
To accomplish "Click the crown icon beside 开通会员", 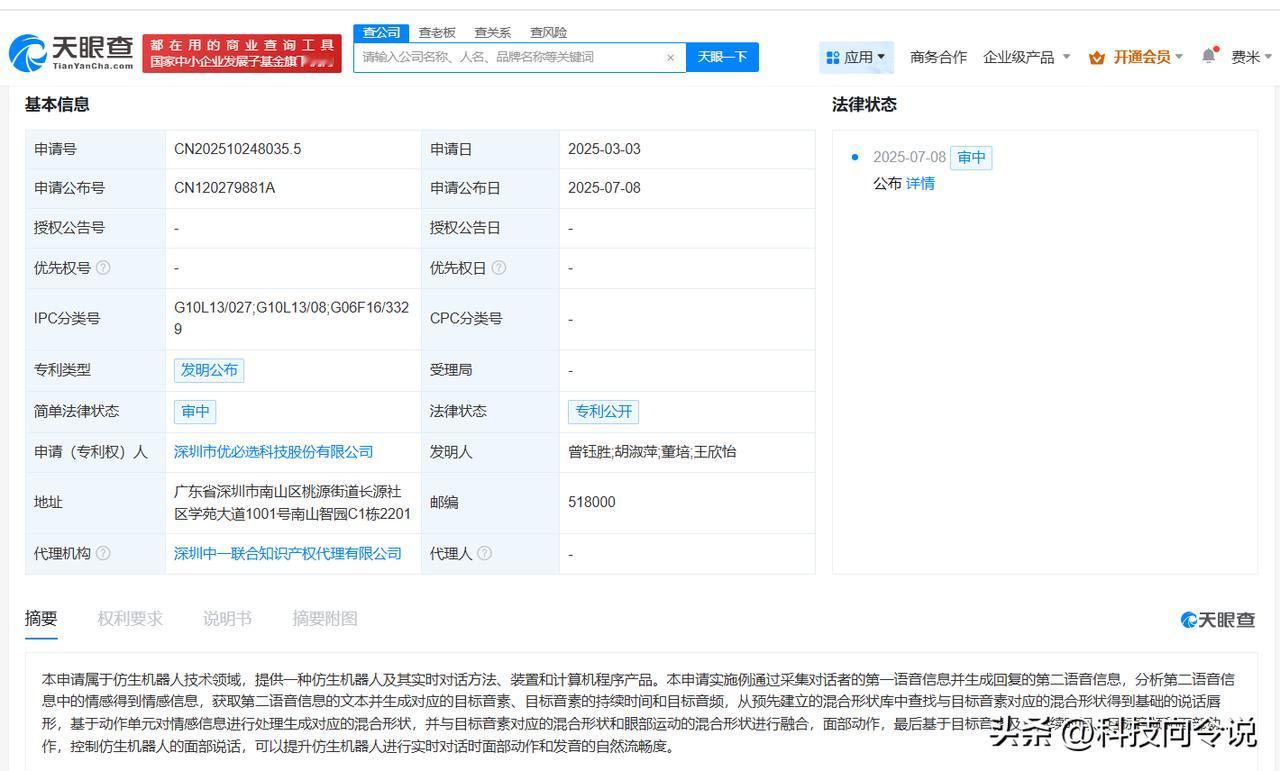I will pos(1097,57).
